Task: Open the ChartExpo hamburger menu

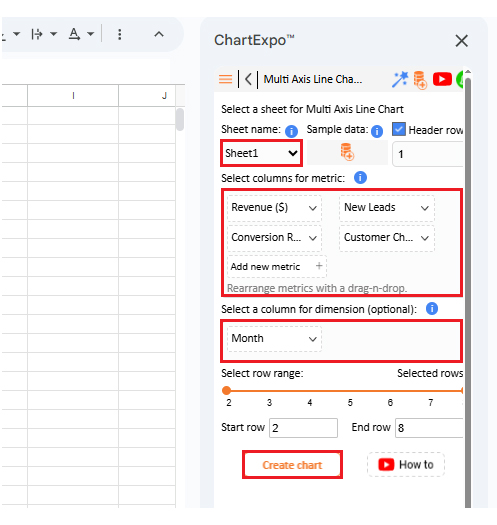Action: [x=225, y=79]
